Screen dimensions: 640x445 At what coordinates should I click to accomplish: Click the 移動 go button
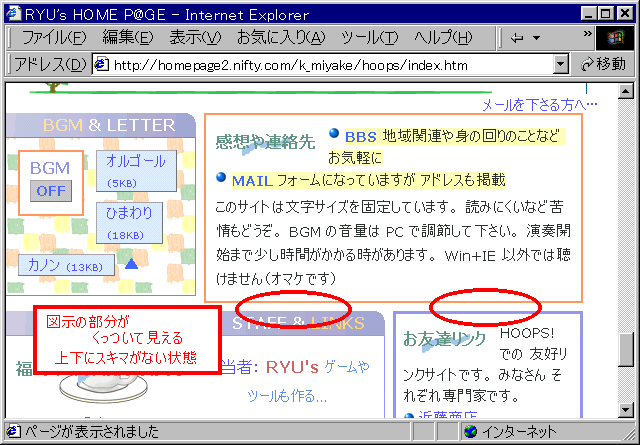[604, 65]
